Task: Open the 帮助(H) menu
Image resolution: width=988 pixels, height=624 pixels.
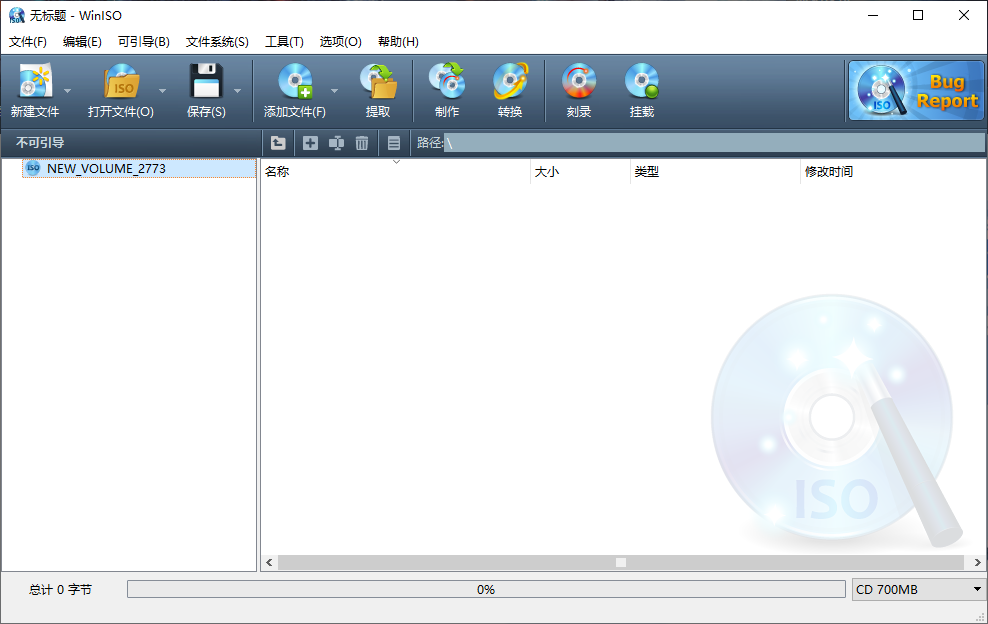Action: (x=398, y=42)
